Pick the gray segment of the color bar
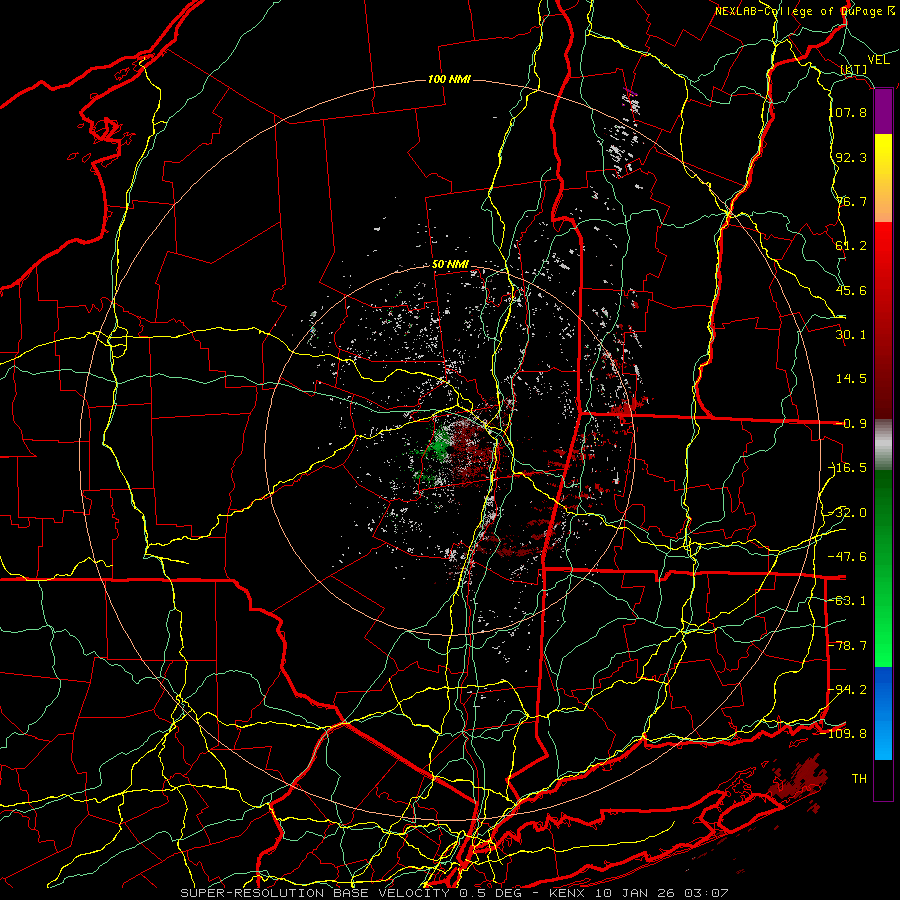Image resolution: width=900 pixels, height=900 pixels. pos(883,445)
